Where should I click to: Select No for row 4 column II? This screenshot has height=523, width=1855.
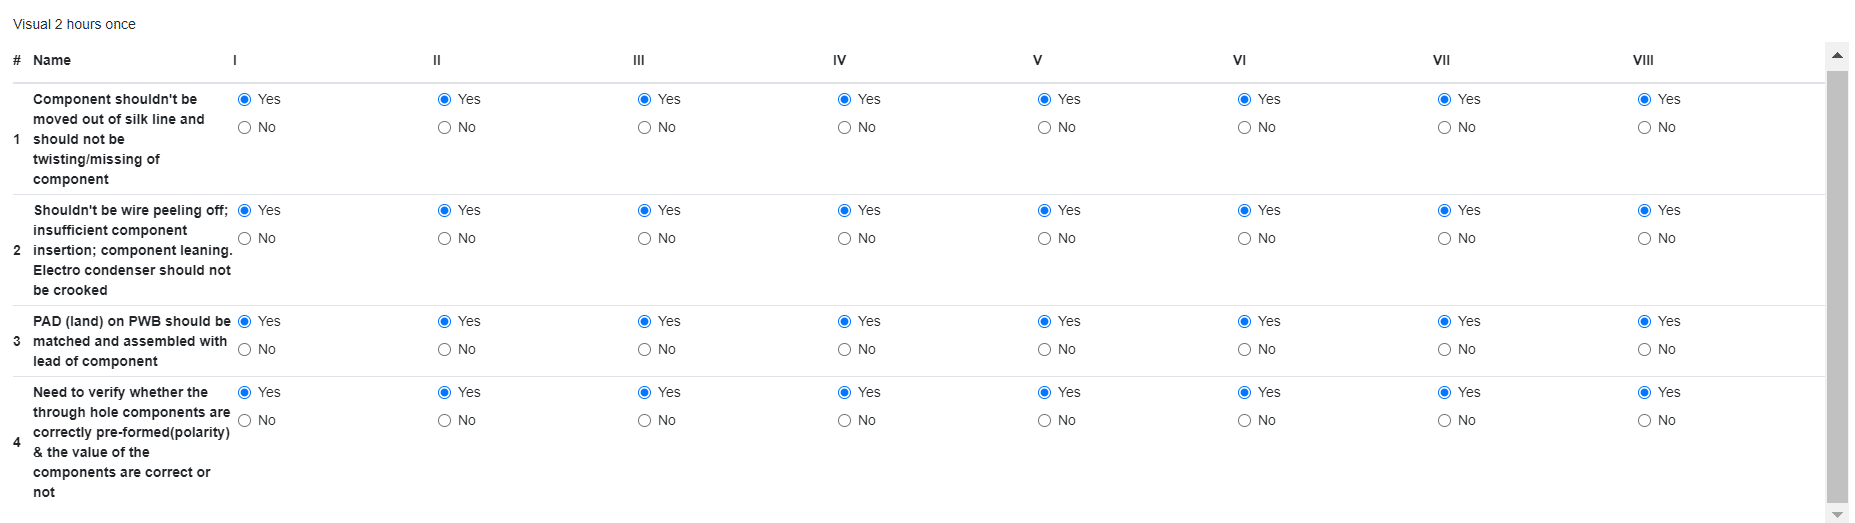[x=444, y=421]
